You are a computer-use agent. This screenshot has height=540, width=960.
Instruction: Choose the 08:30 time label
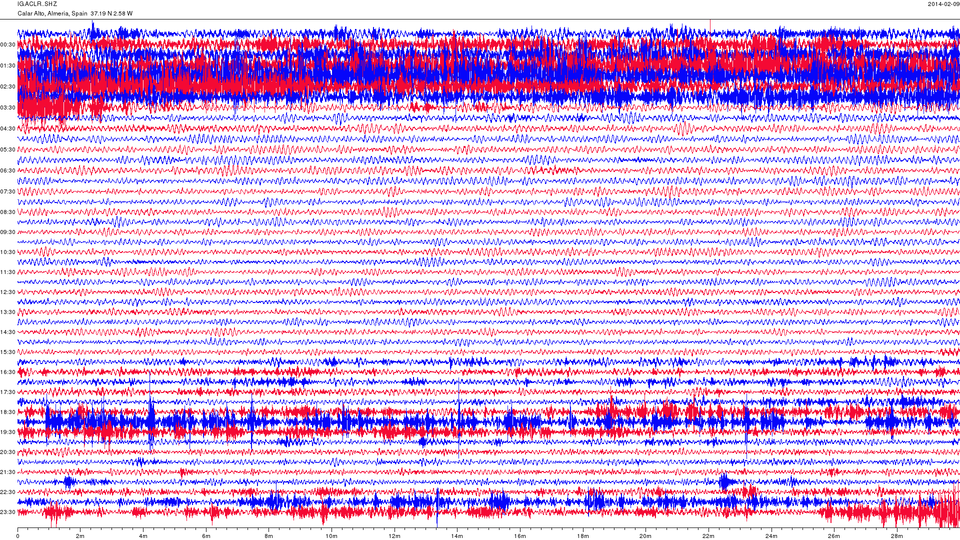point(8,212)
